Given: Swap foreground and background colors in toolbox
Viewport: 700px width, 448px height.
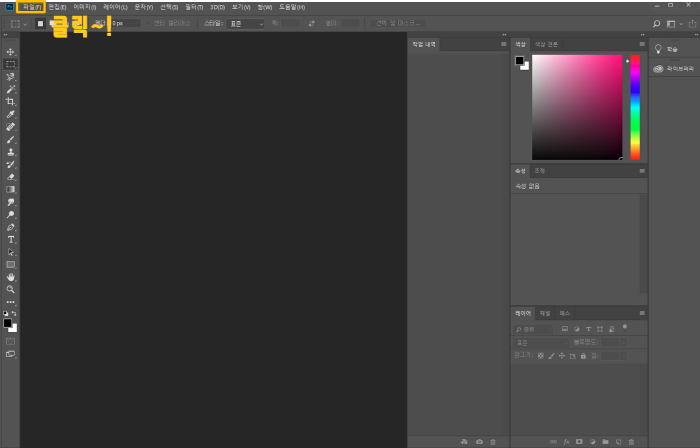Looking at the screenshot, I should tap(14, 314).
